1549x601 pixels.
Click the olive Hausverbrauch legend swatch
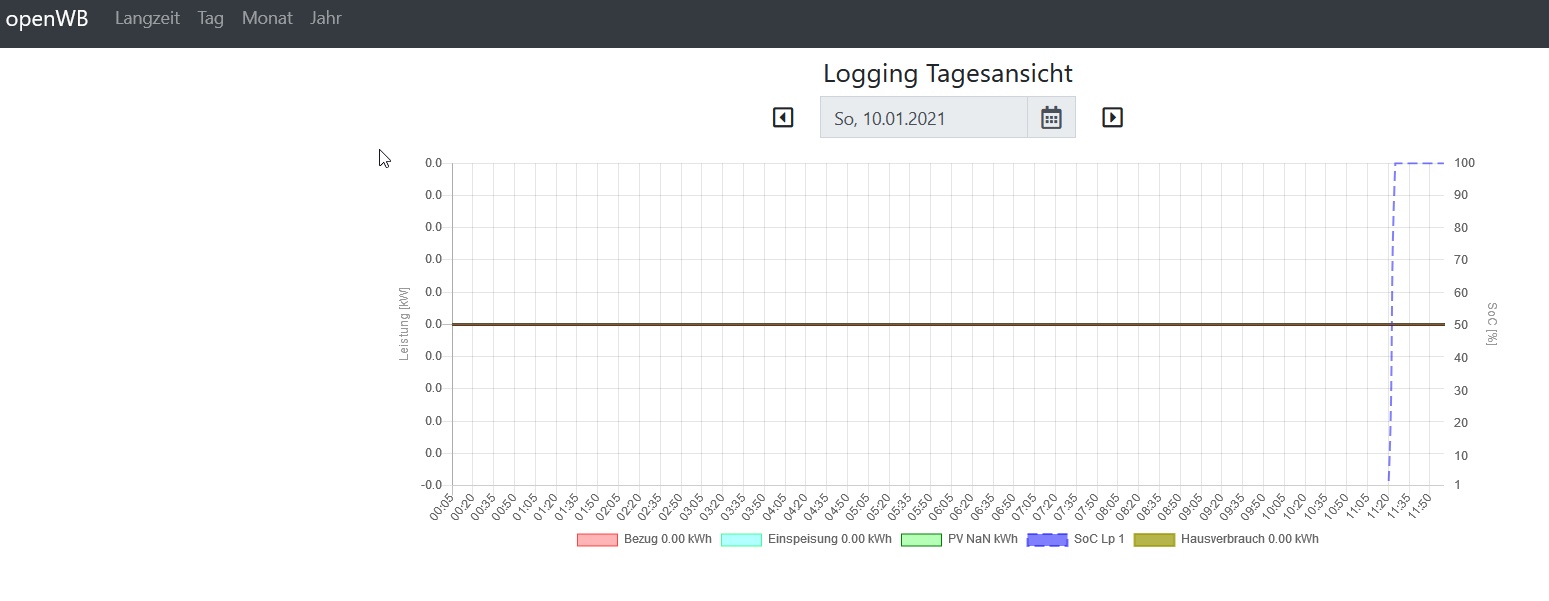(1154, 540)
